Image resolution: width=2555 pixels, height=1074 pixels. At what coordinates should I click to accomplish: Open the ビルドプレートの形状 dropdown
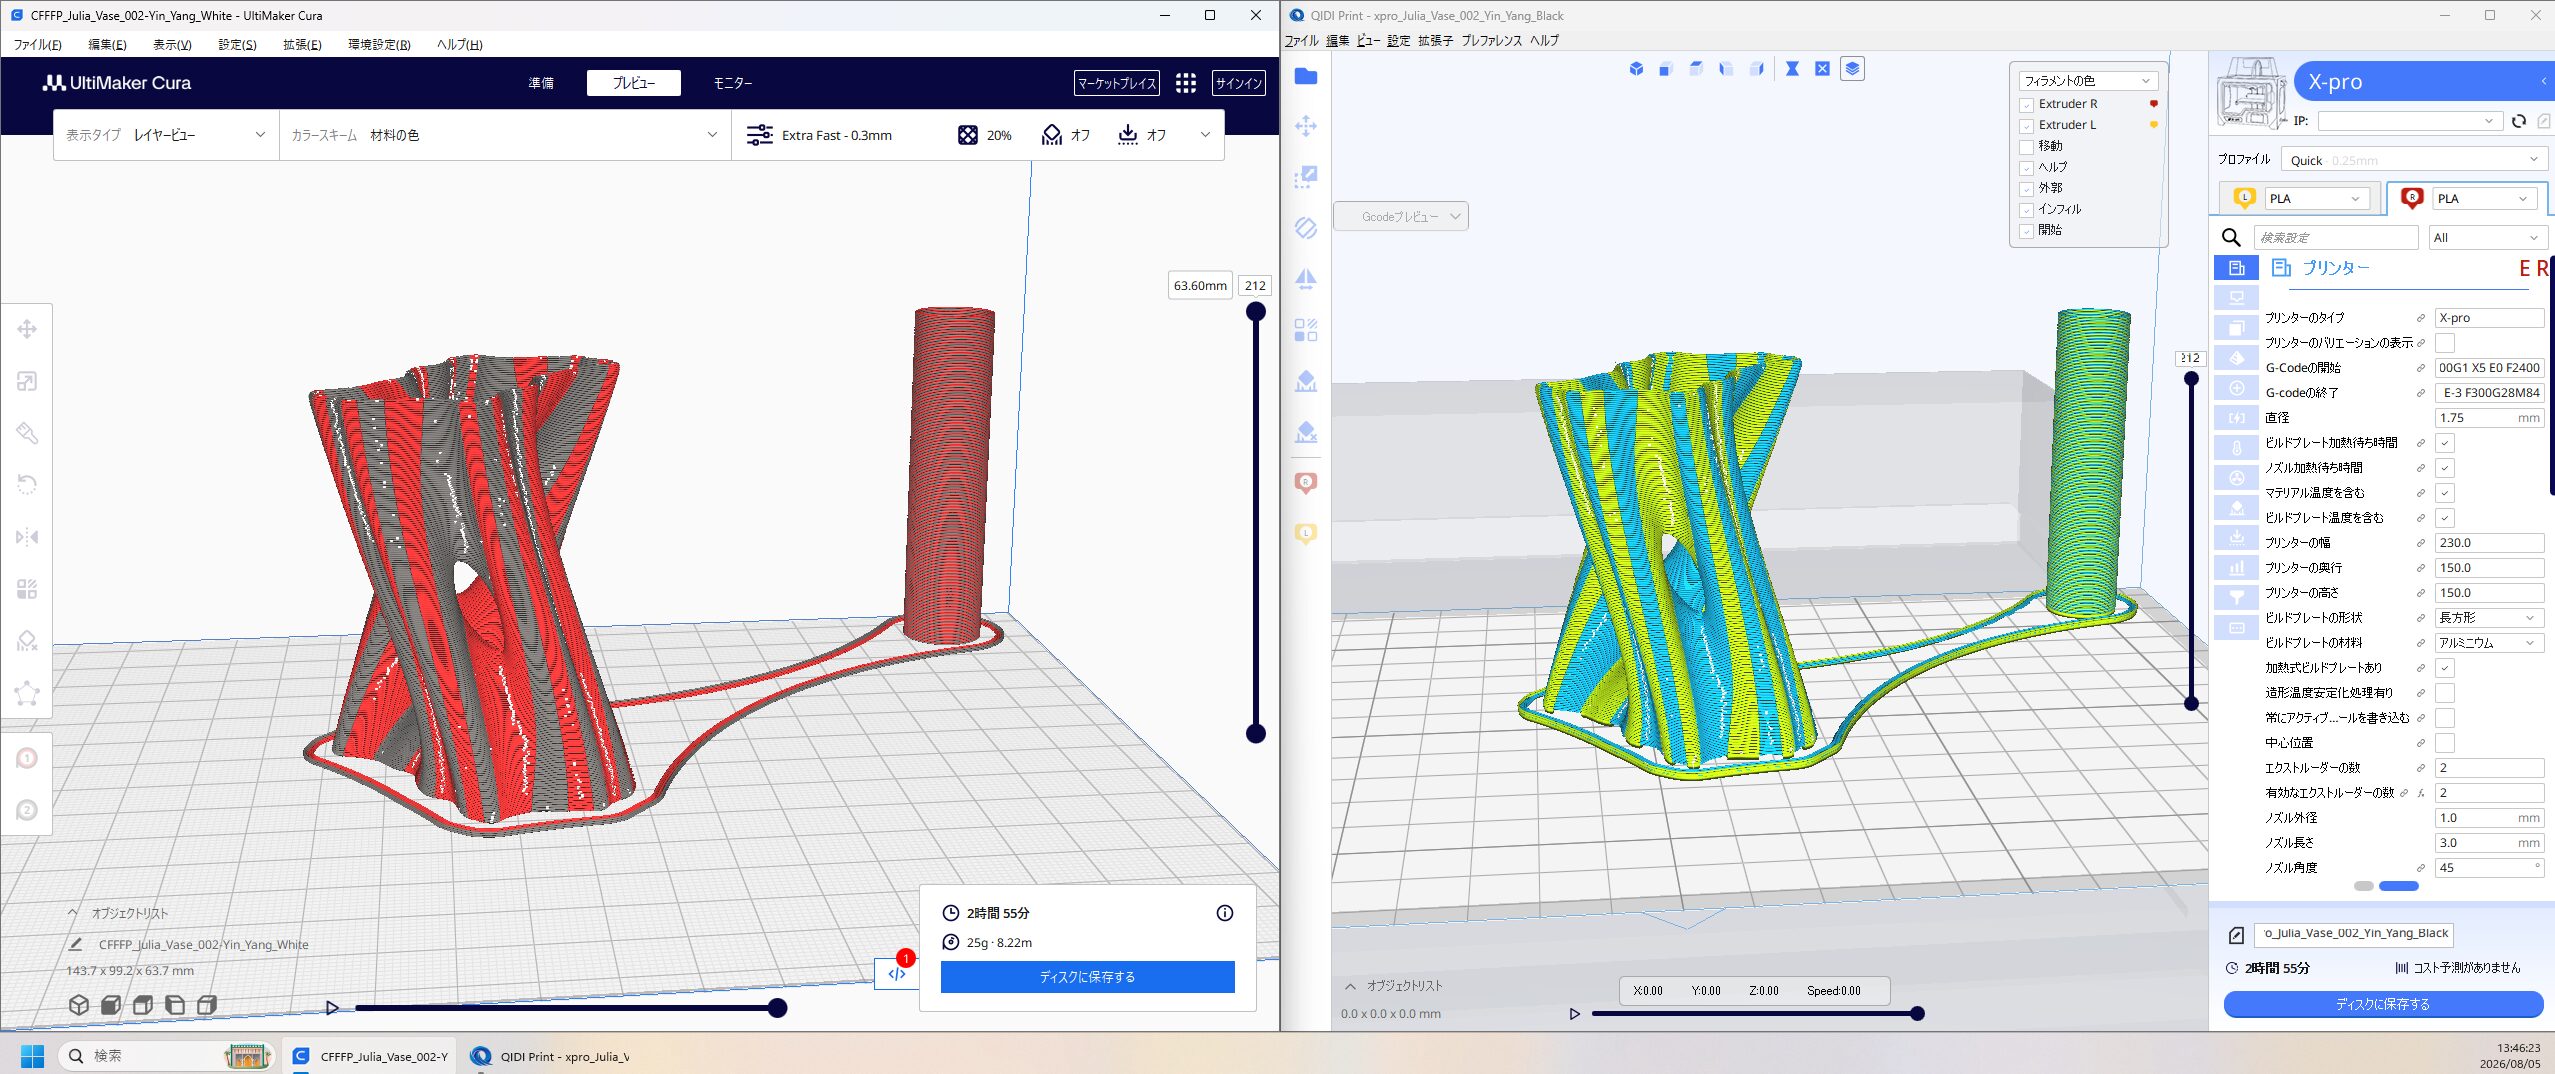pyautogui.click(x=2489, y=618)
